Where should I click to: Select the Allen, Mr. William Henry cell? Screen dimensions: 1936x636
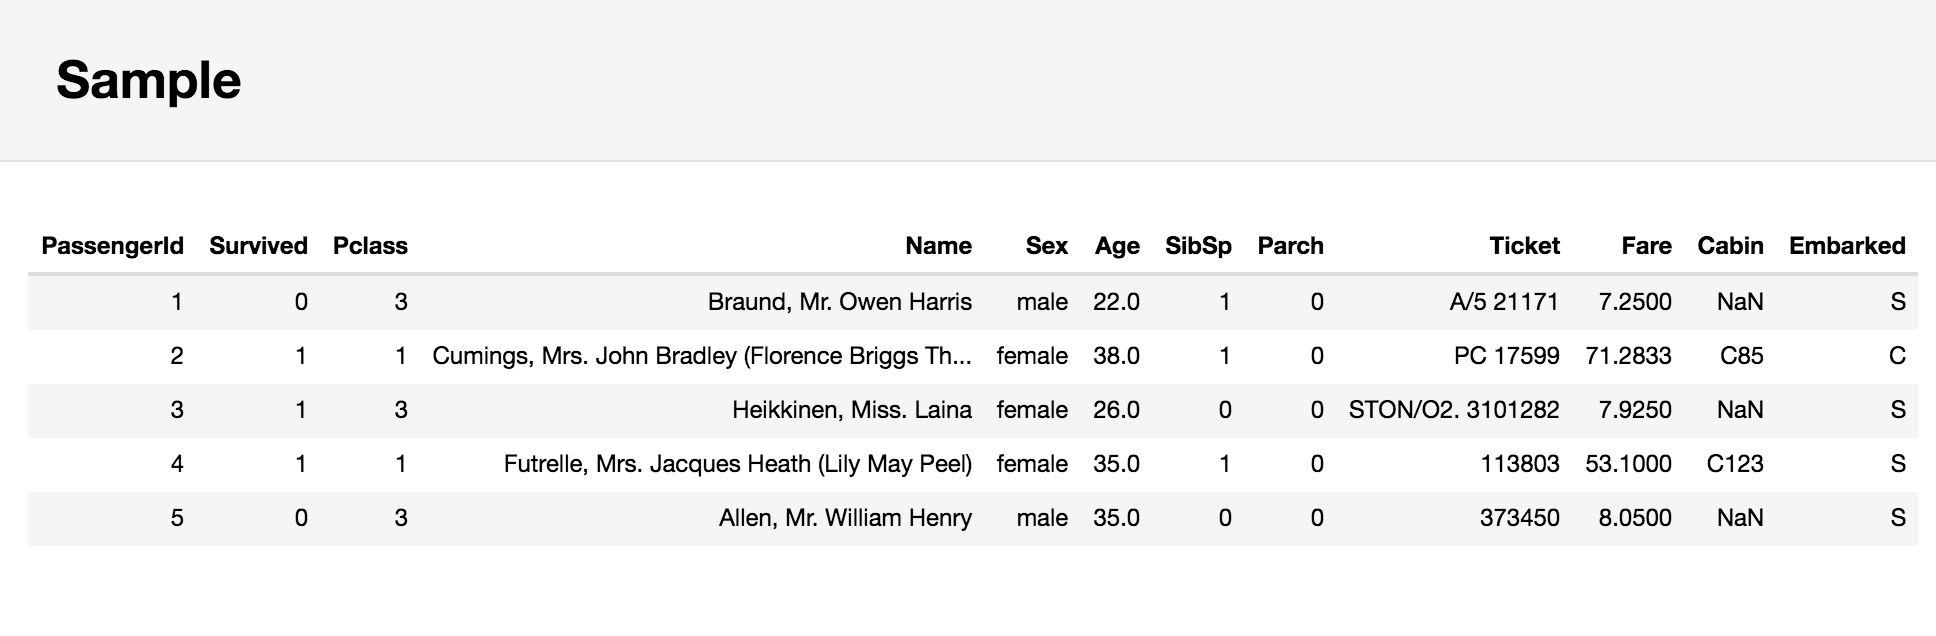point(845,518)
